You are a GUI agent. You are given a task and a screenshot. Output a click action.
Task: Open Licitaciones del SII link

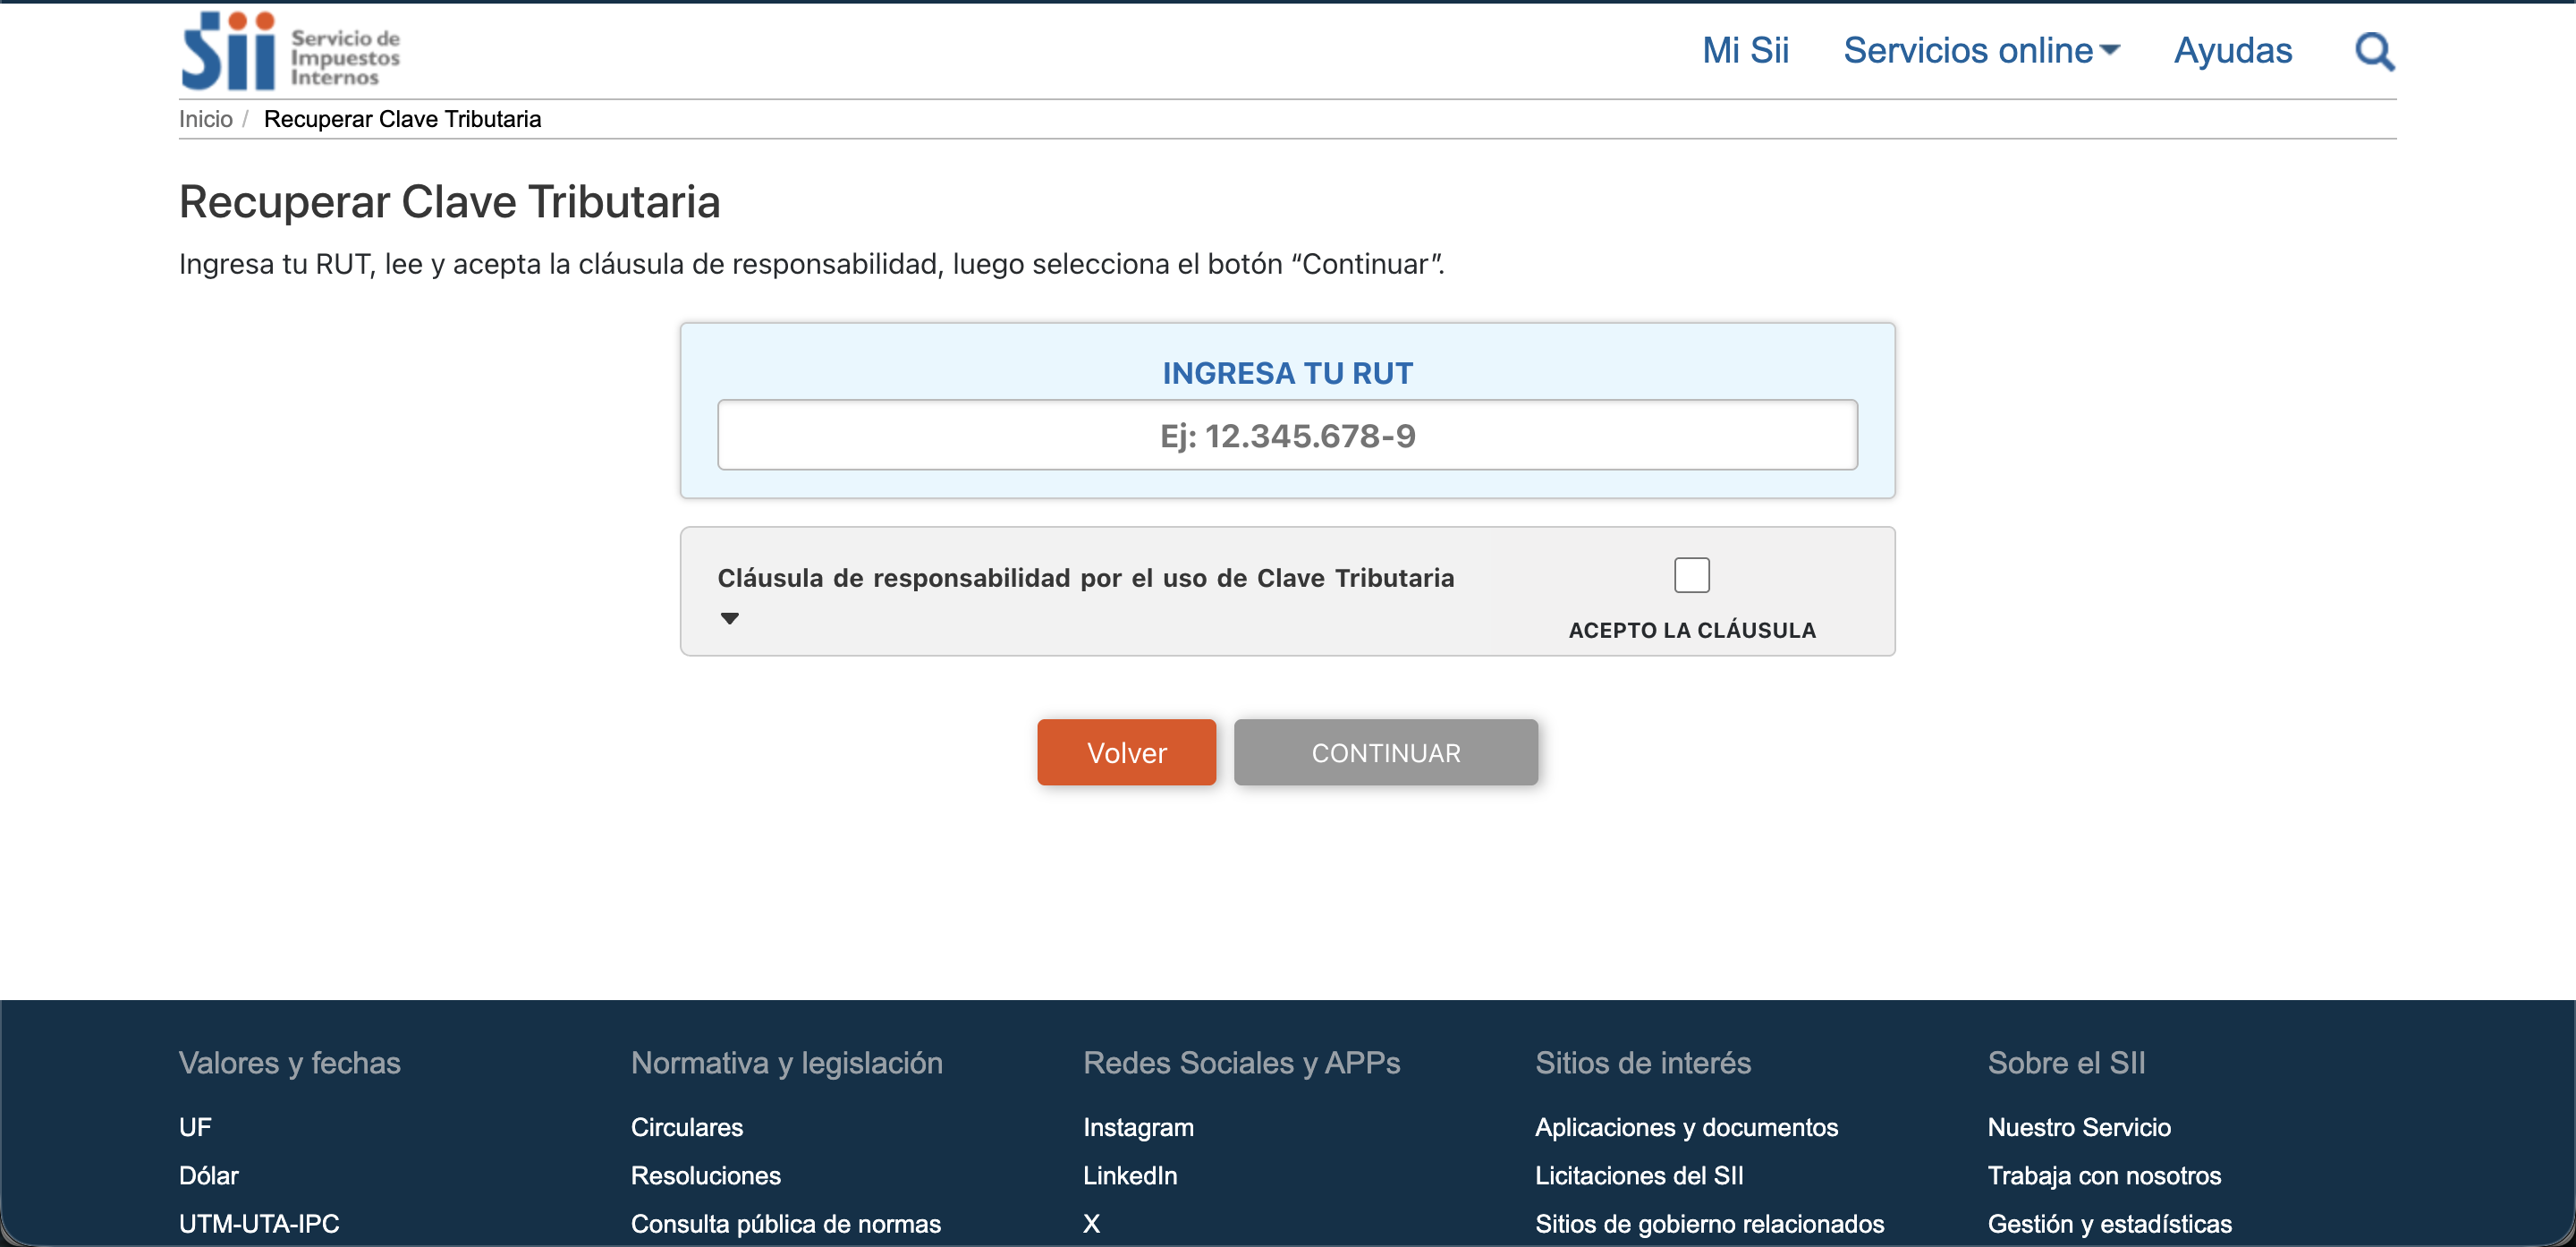pos(1639,1175)
